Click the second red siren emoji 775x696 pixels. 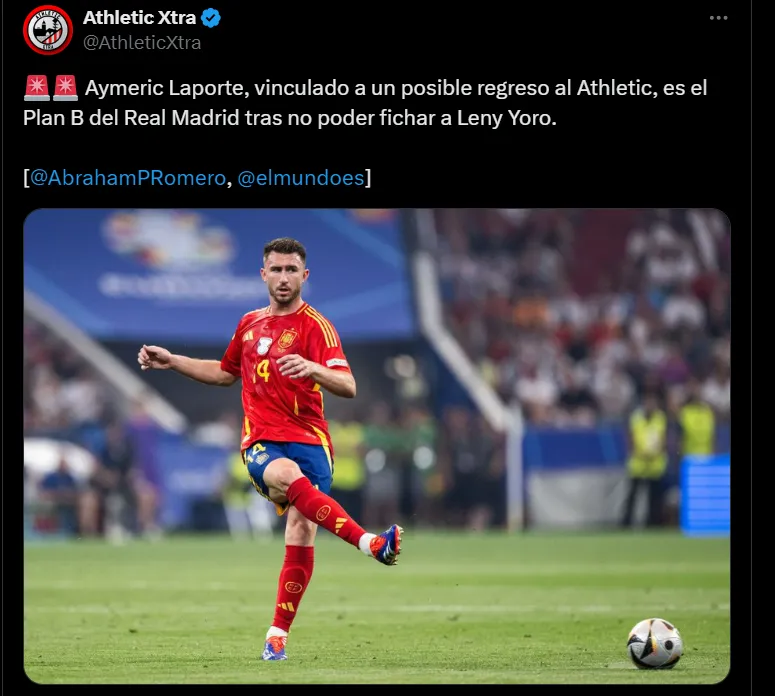(x=65, y=88)
